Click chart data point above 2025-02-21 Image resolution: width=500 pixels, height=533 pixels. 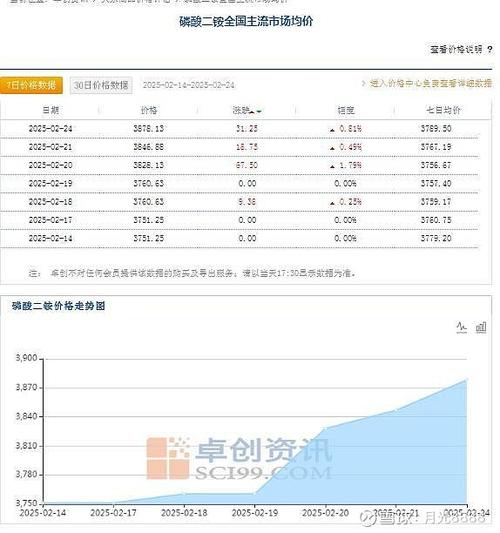click(396, 410)
